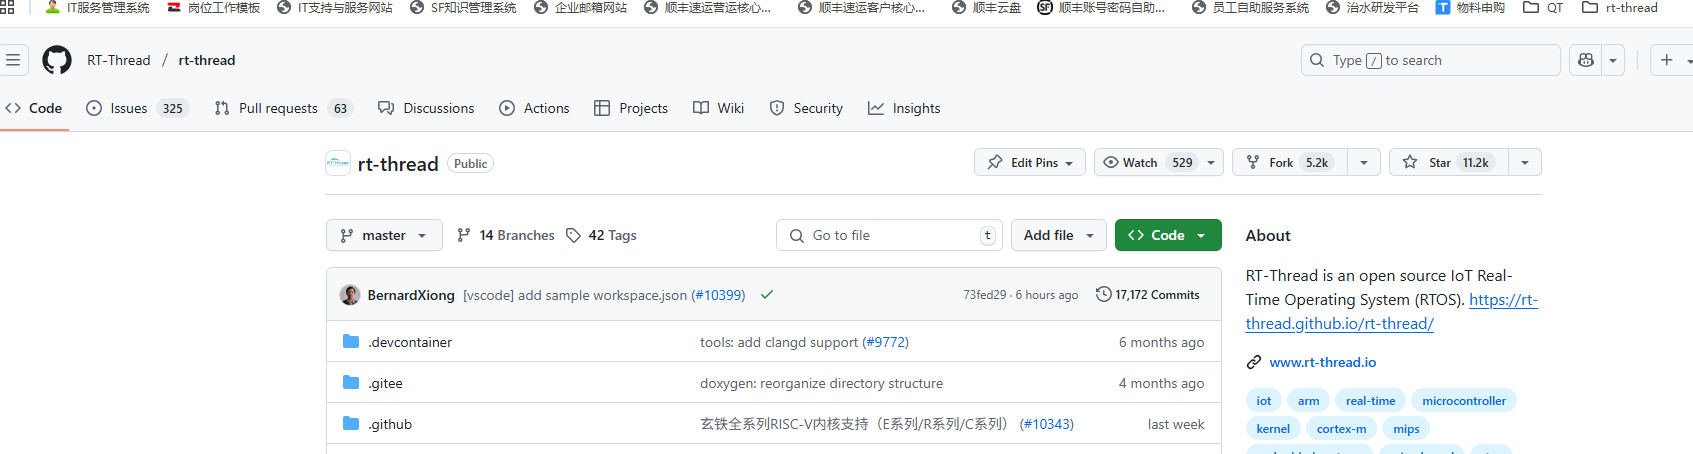Click the green commit status checkmark
Viewport: 1693px width, 454px height.
(x=767, y=295)
